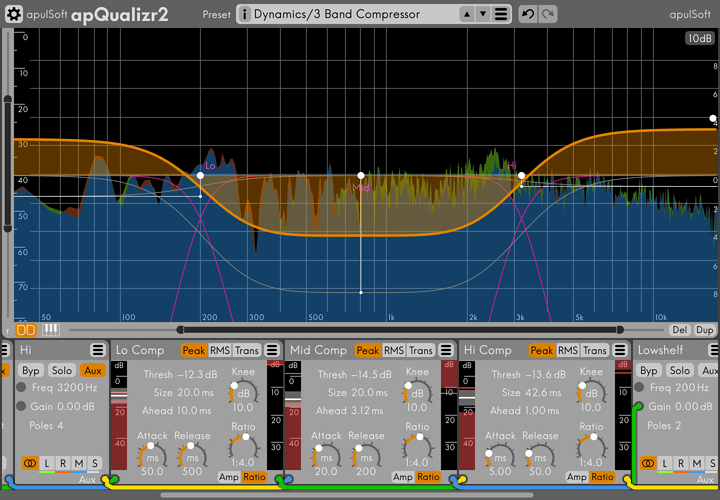This screenshot has width=720, height=500.
Task: Select Trans mode in Mid Comp
Action: 421,350
